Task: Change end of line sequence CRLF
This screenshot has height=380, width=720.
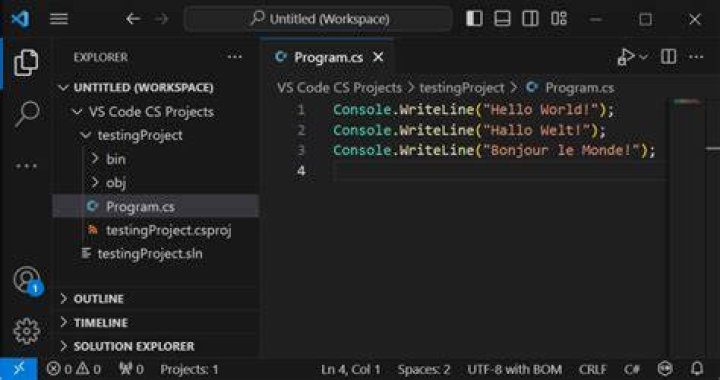Action: (x=592, y=369)
